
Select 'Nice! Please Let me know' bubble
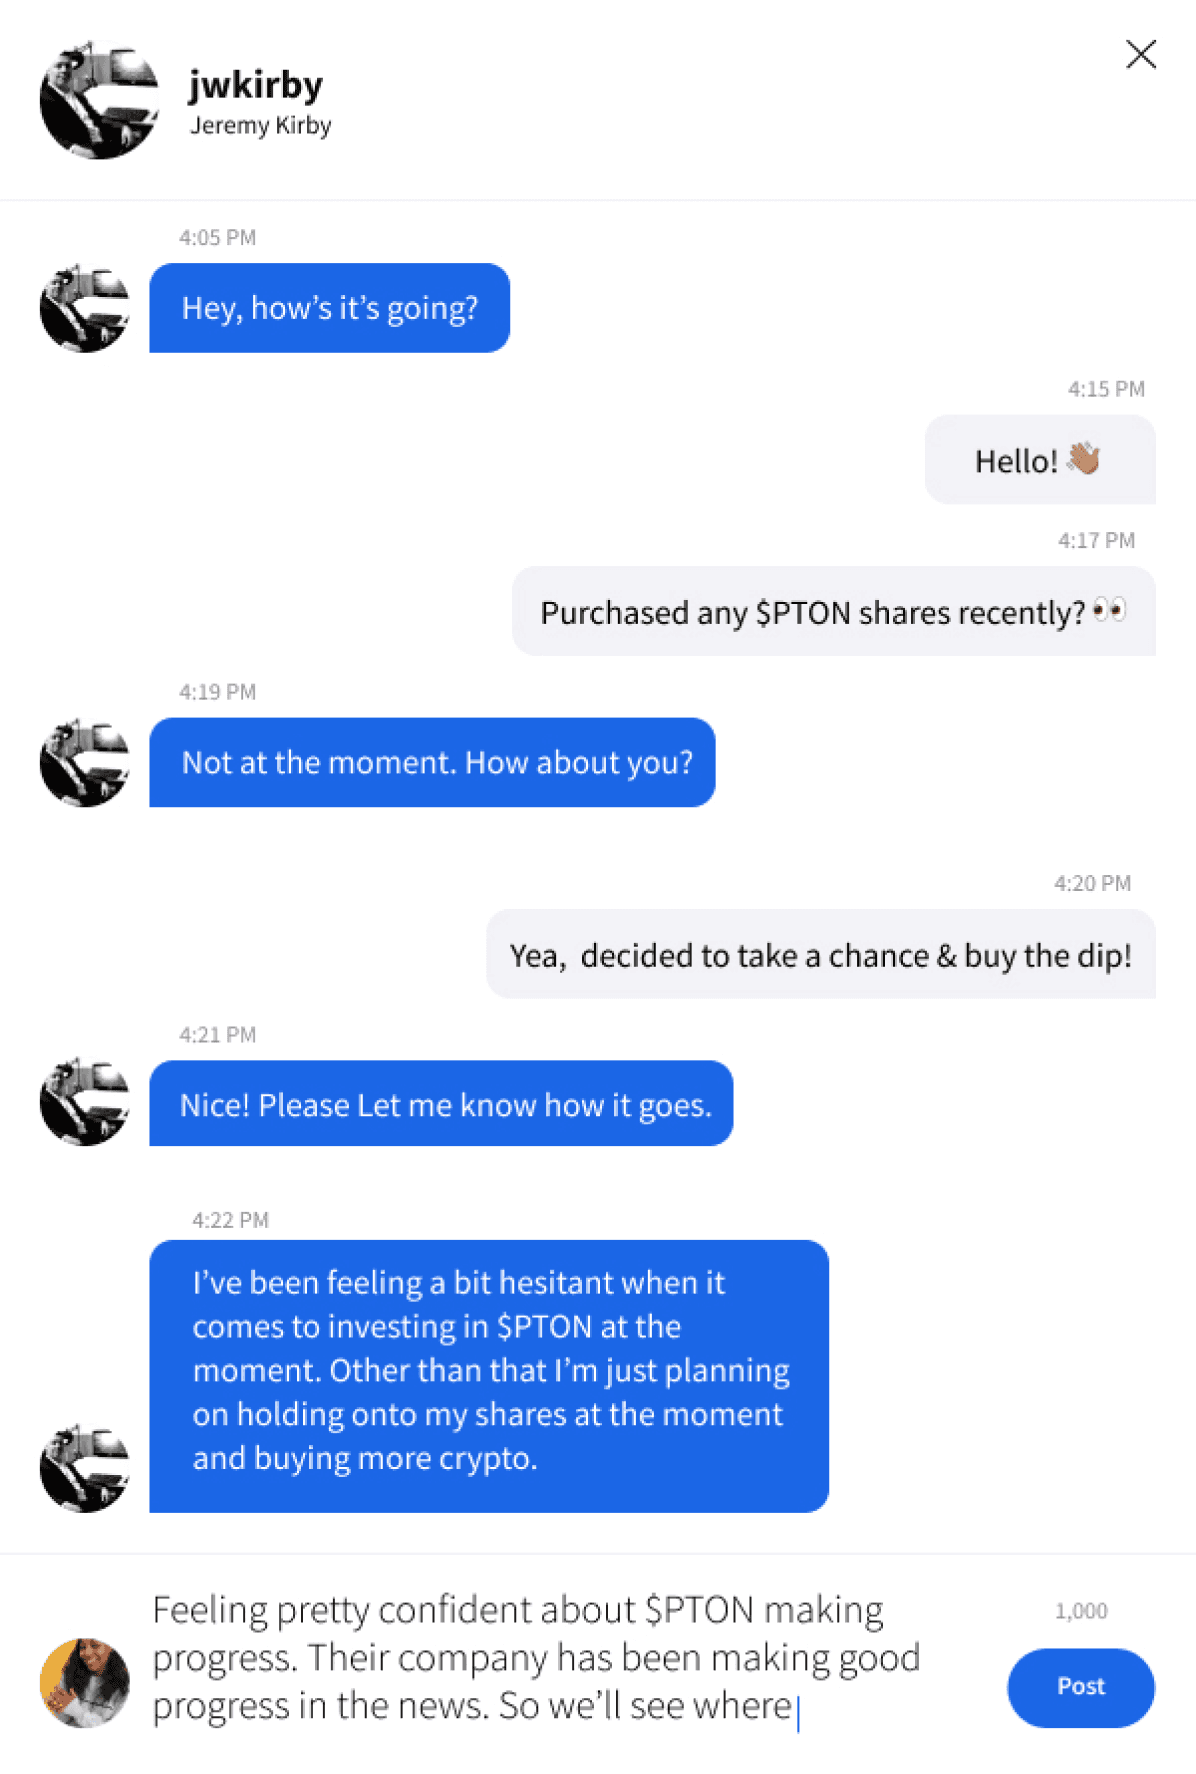(x=441, y=1103)
